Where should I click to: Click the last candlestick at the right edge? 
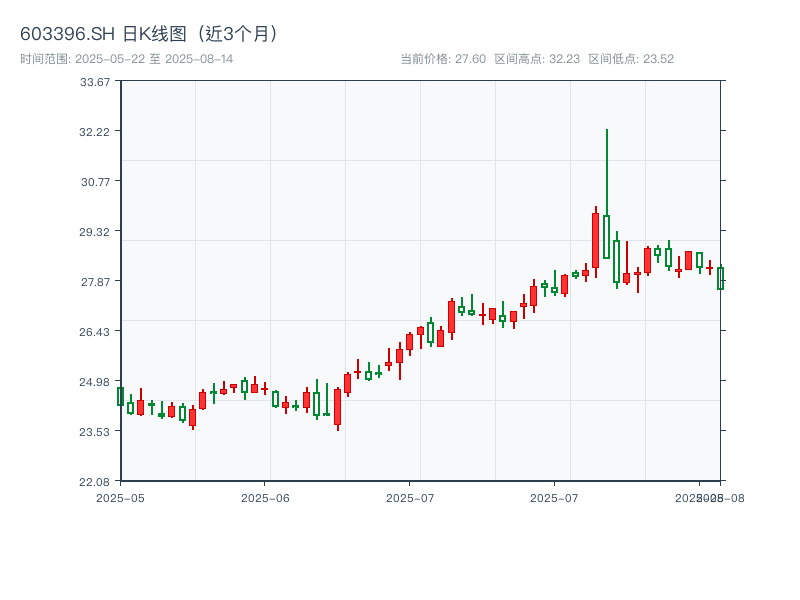coord(720,278)
